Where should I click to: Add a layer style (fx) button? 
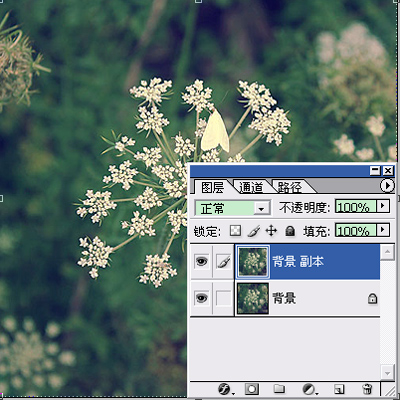click(x=225, y=389)
